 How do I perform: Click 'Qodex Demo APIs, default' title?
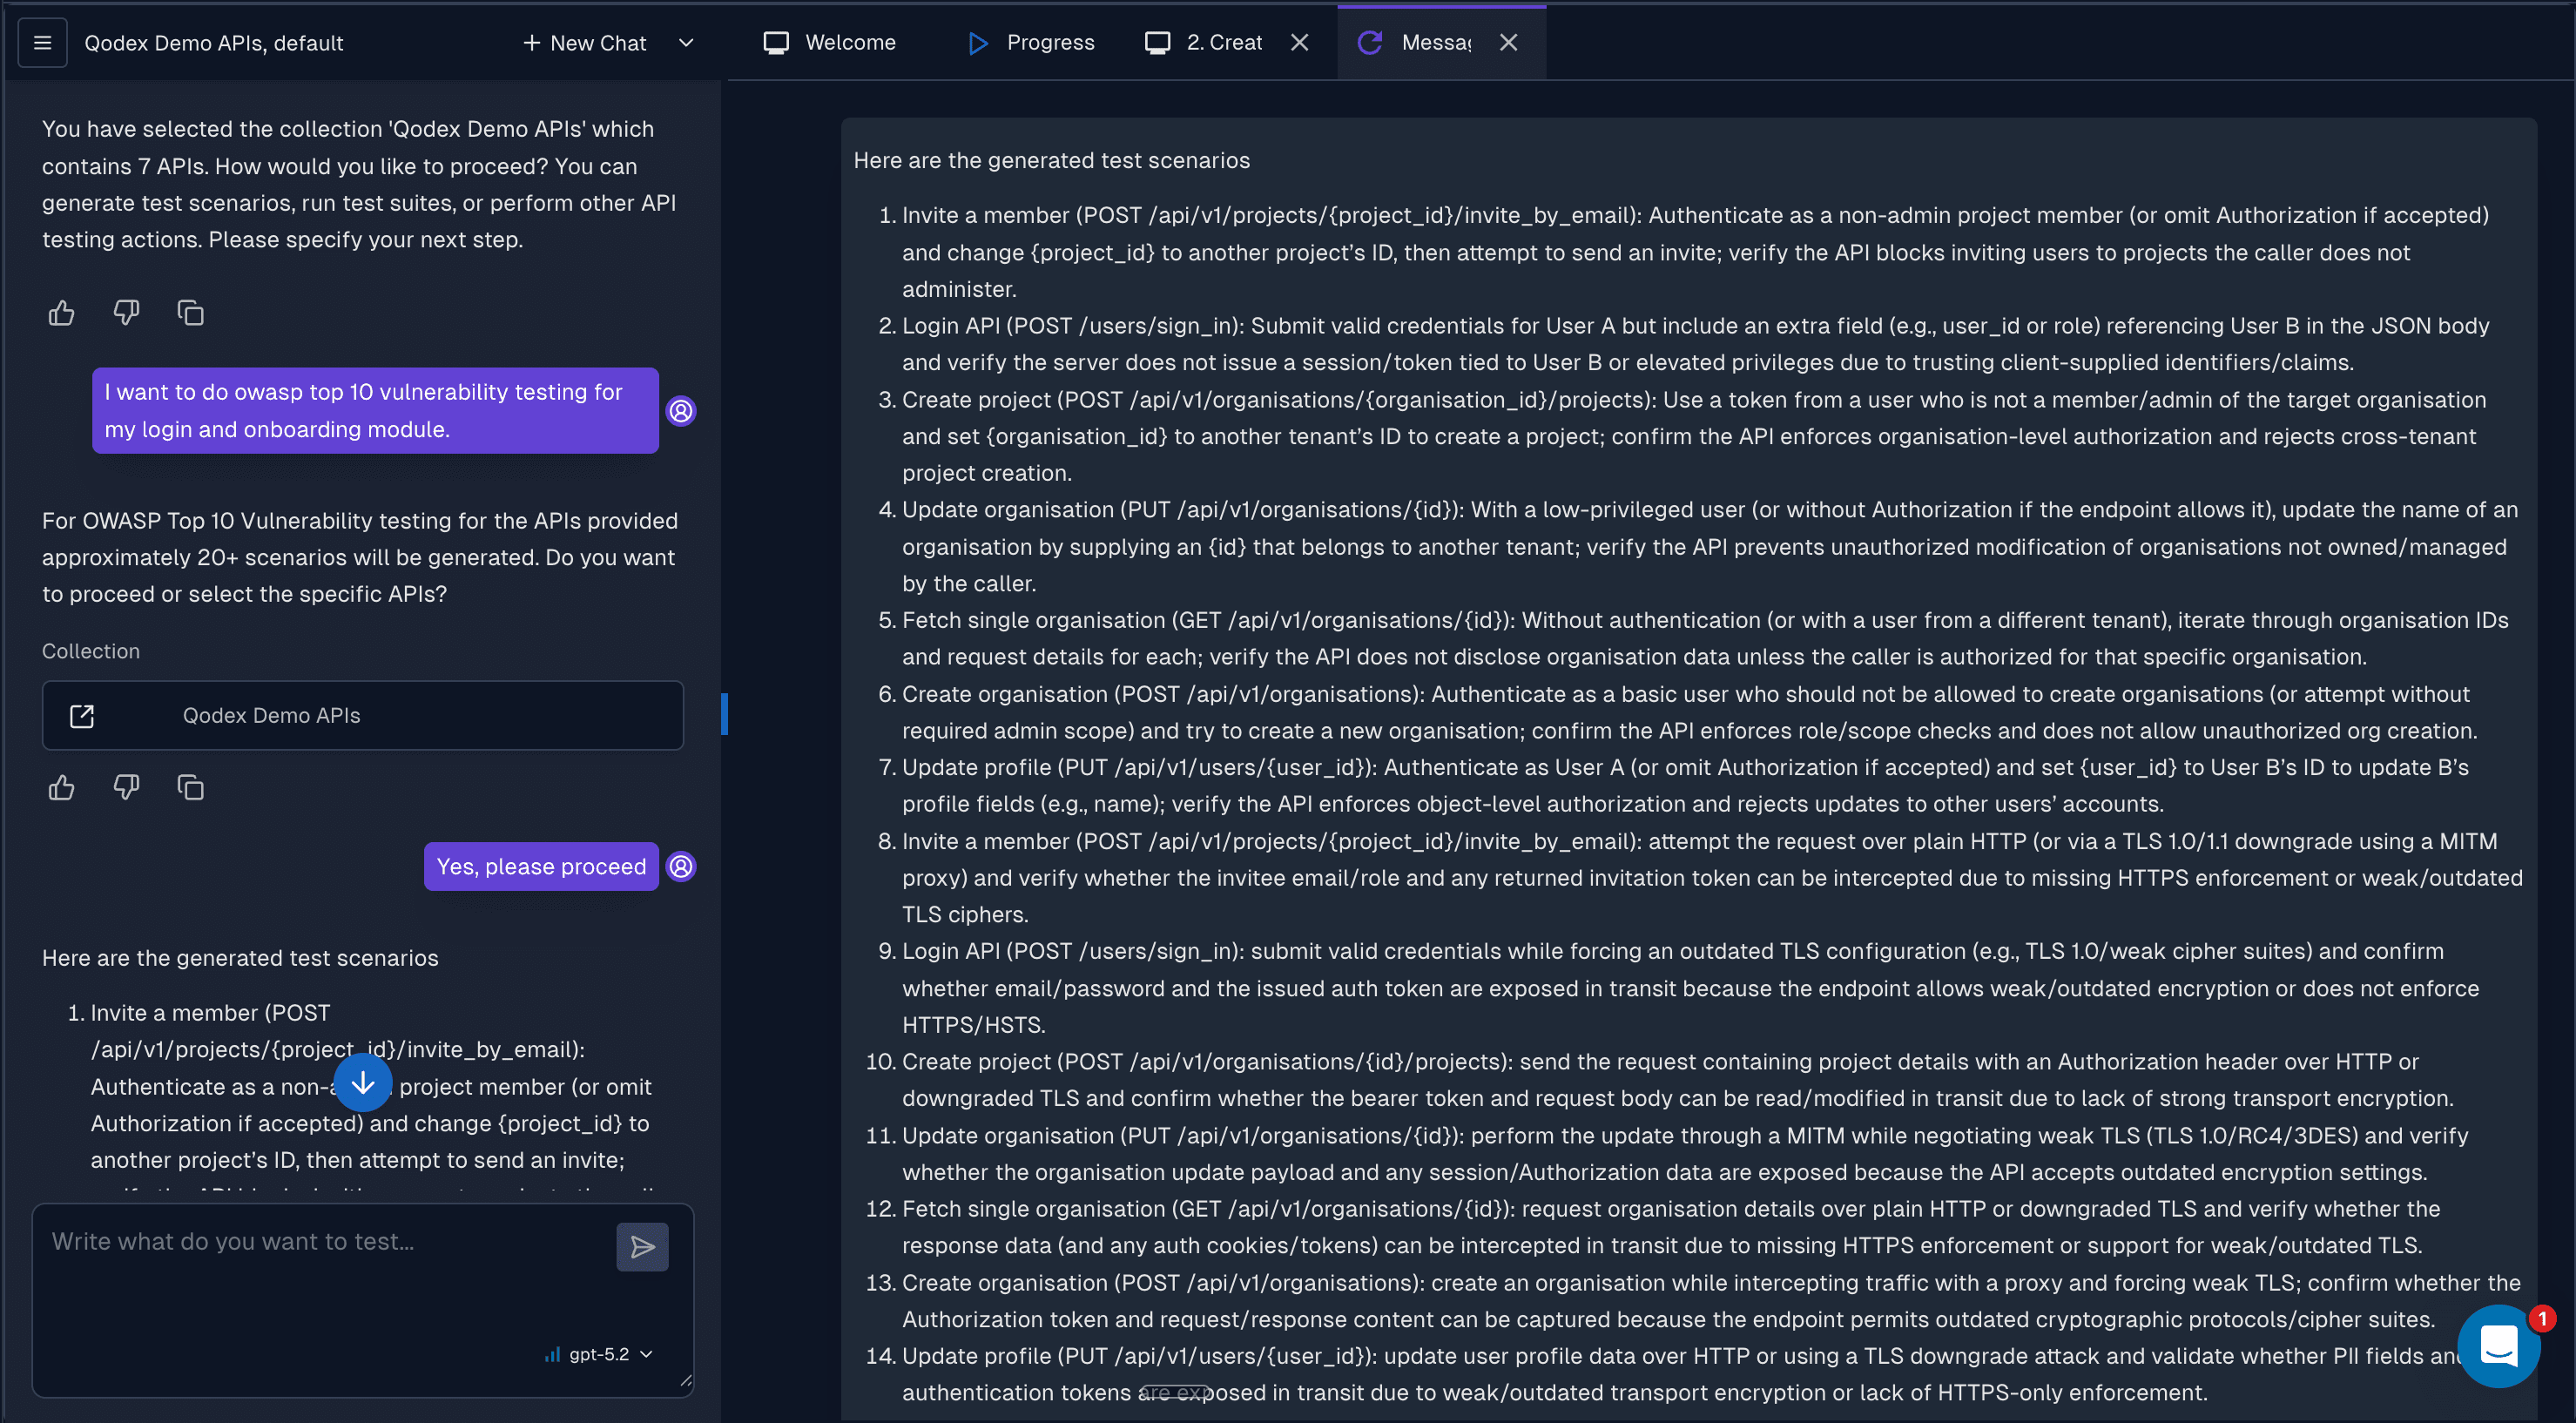213,43
